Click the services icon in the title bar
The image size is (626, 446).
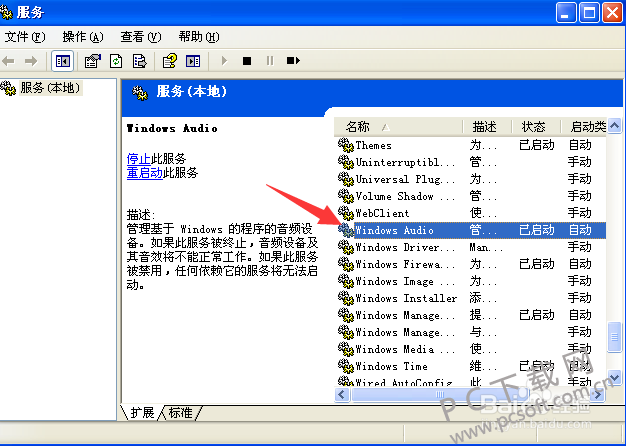point(6,13)
